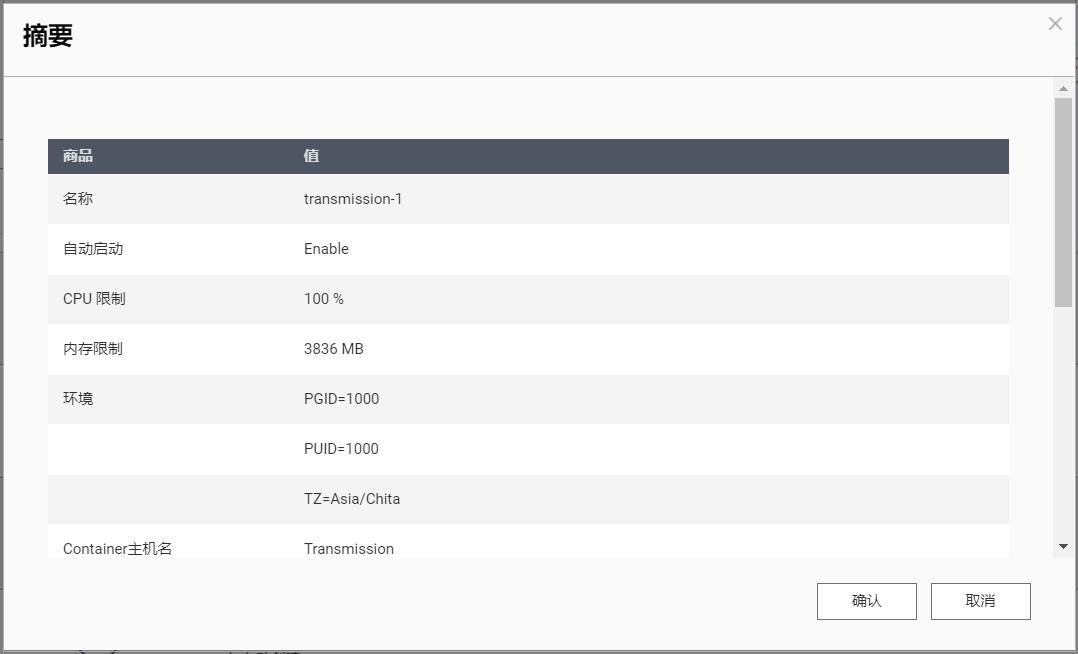Click the 值 column header
Screen dimensions: 1078x654
click(311, 156)
